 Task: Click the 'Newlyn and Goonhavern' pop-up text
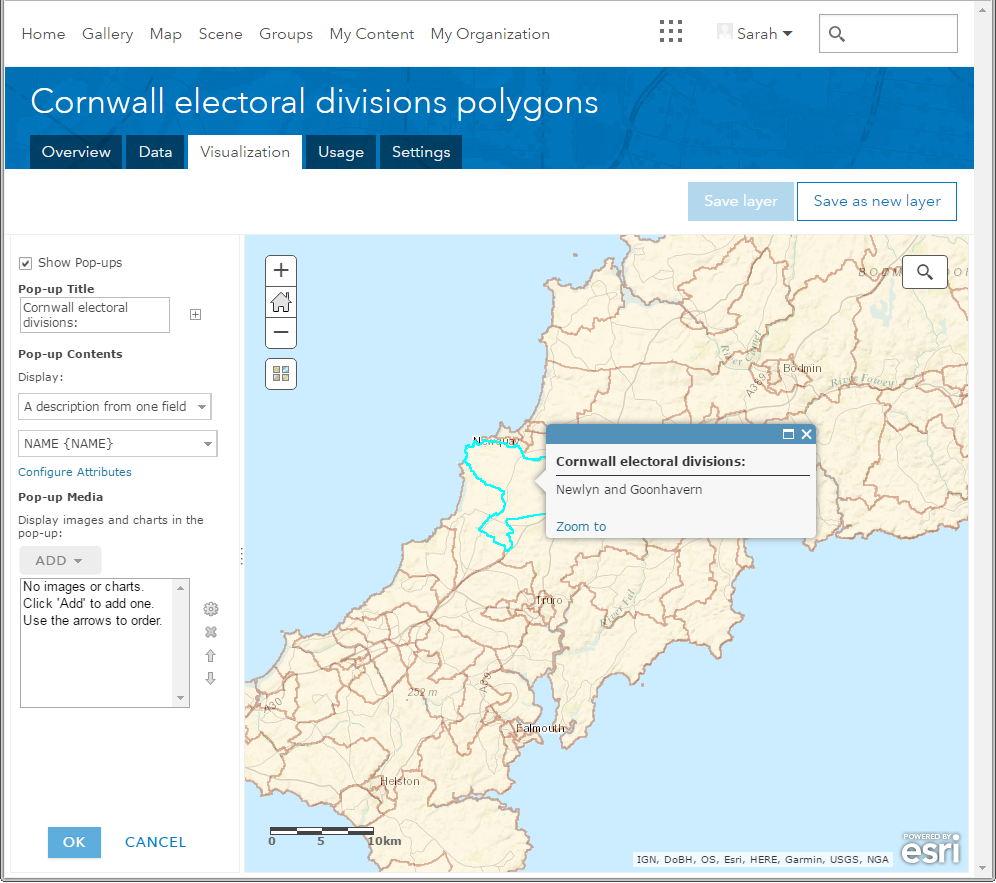point(629,490)
